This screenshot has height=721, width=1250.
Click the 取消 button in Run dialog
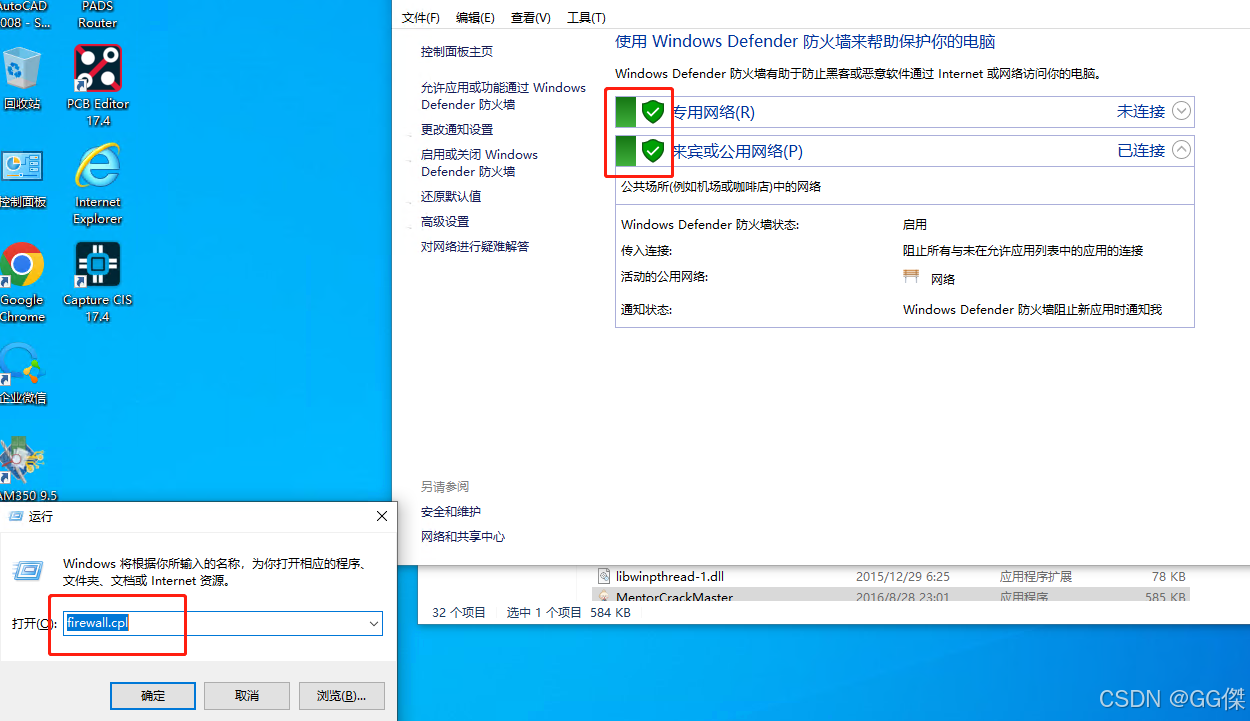point(247,696)
